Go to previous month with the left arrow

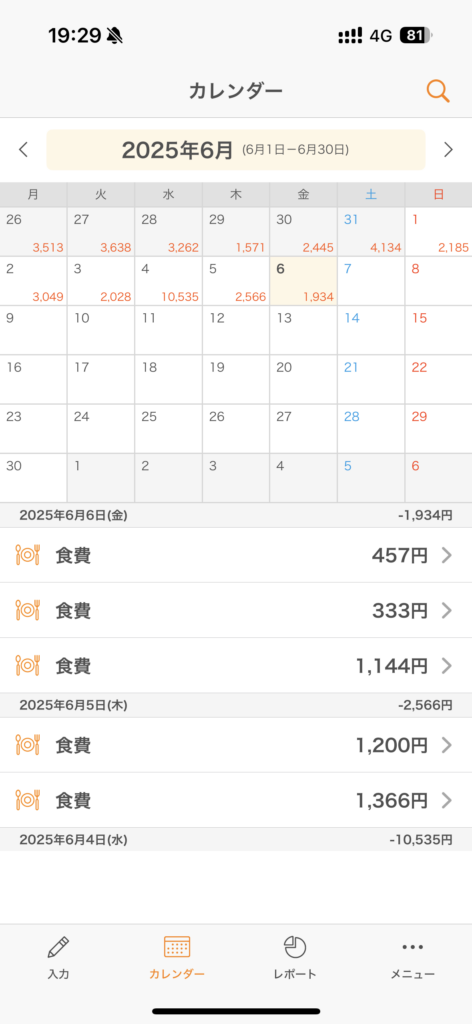pos(24,150)
